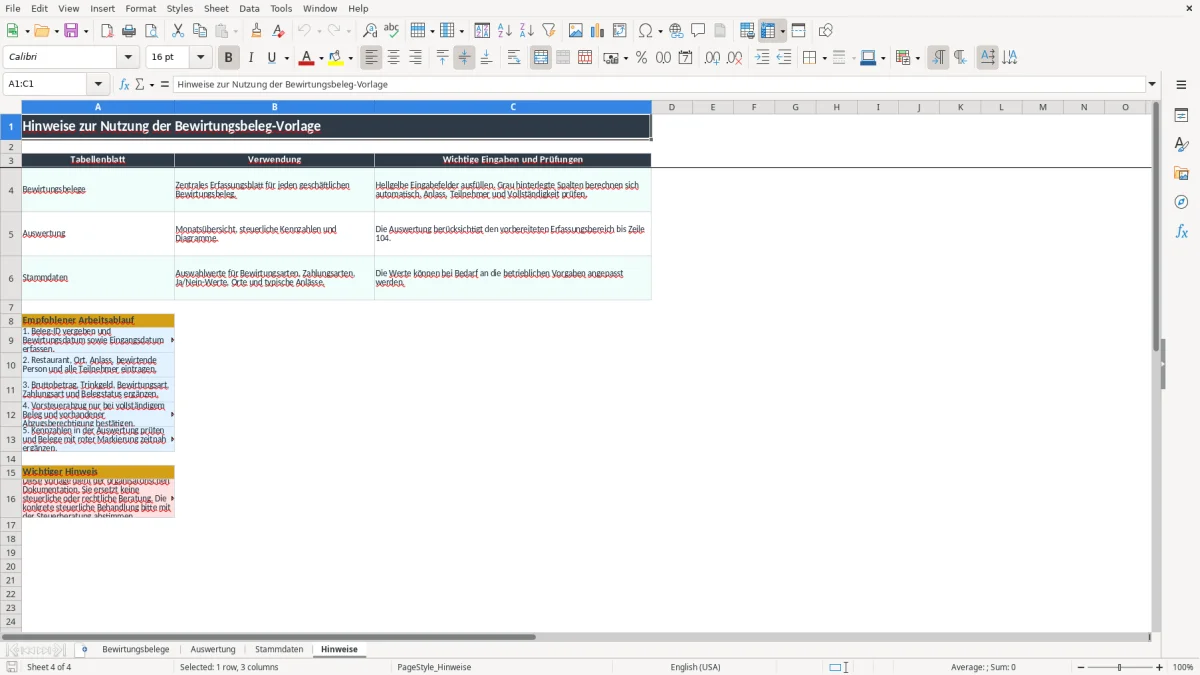Sort descending
Image resolution: width=1200 pixels, height=675 pixels.
coord(527,31)
